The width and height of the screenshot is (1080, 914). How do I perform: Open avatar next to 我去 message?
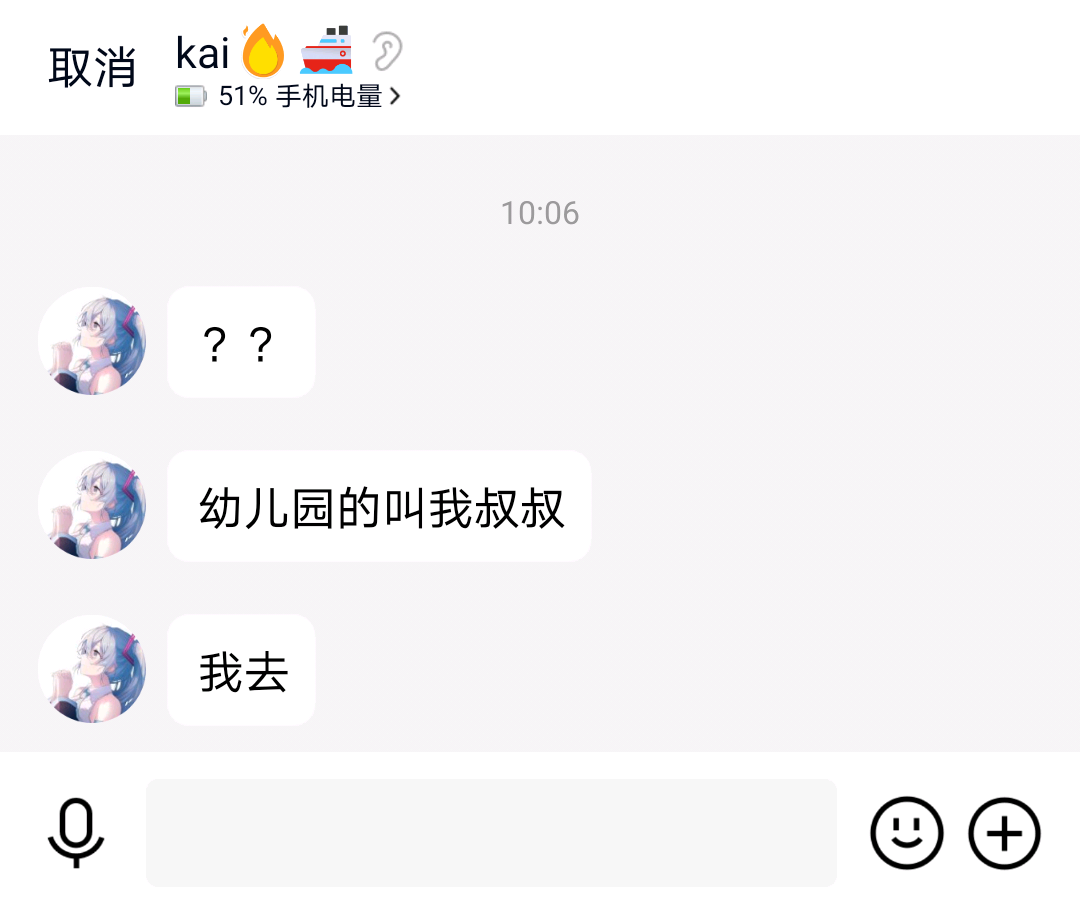92,669
